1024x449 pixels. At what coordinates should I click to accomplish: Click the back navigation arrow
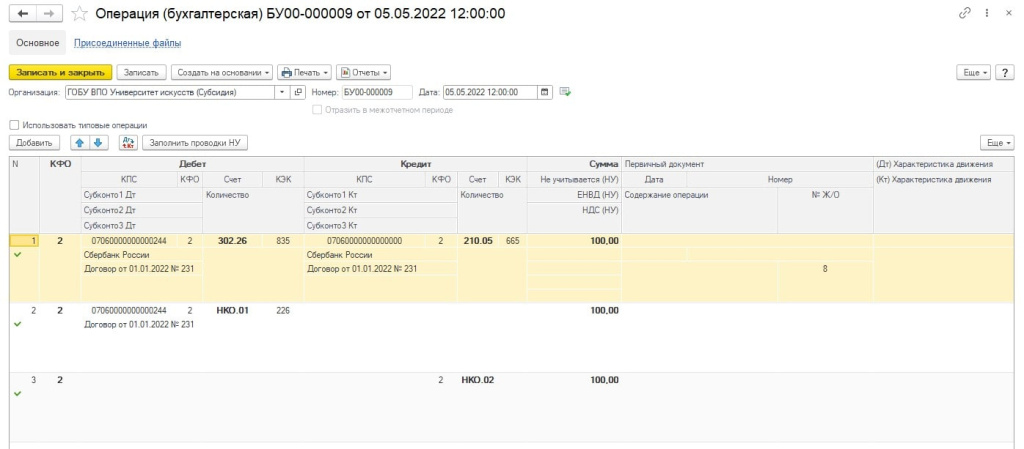pos(22,14)
